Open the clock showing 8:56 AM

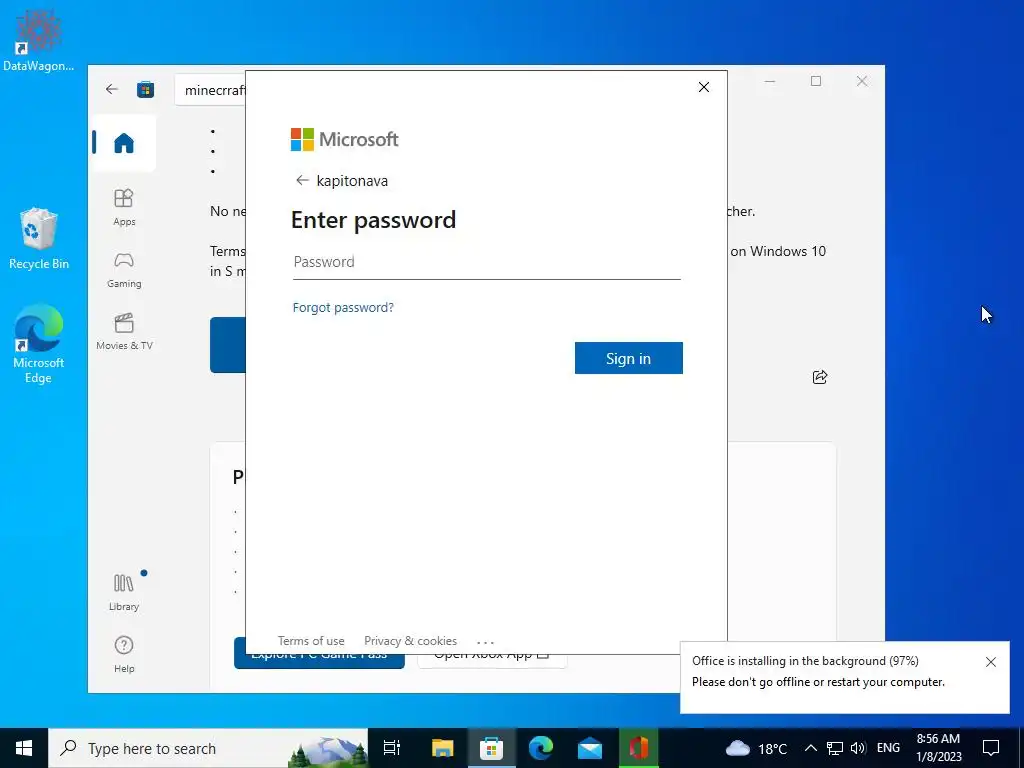click(938, 748)
